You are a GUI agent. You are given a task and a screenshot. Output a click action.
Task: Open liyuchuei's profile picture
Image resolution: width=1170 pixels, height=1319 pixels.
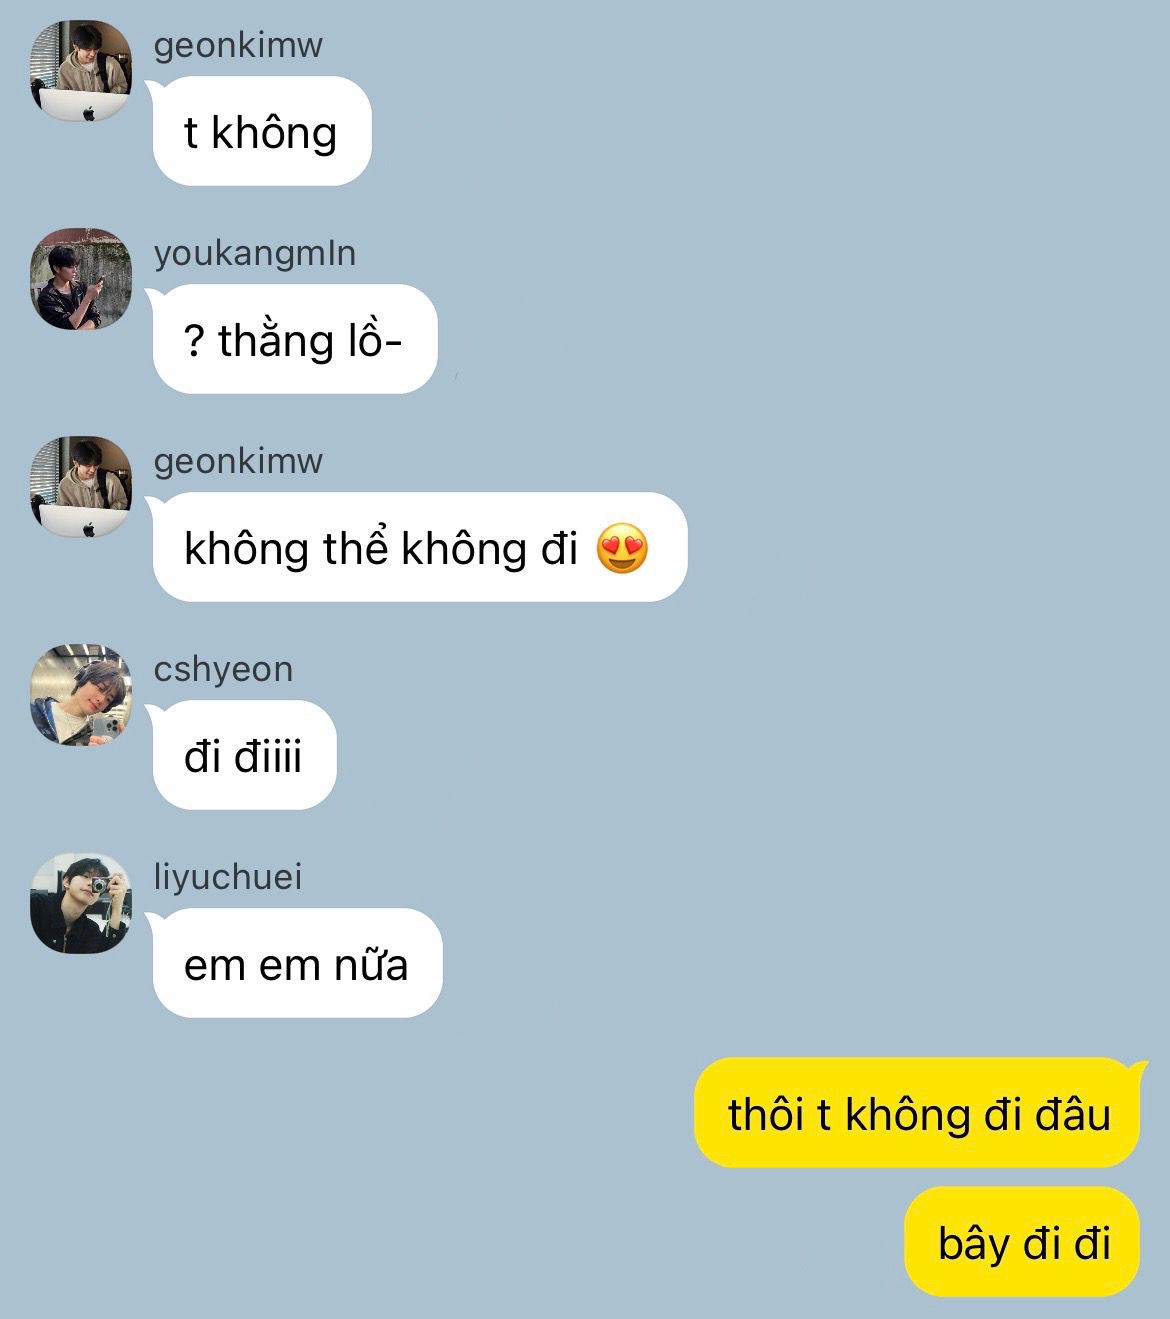click(81, 903)
